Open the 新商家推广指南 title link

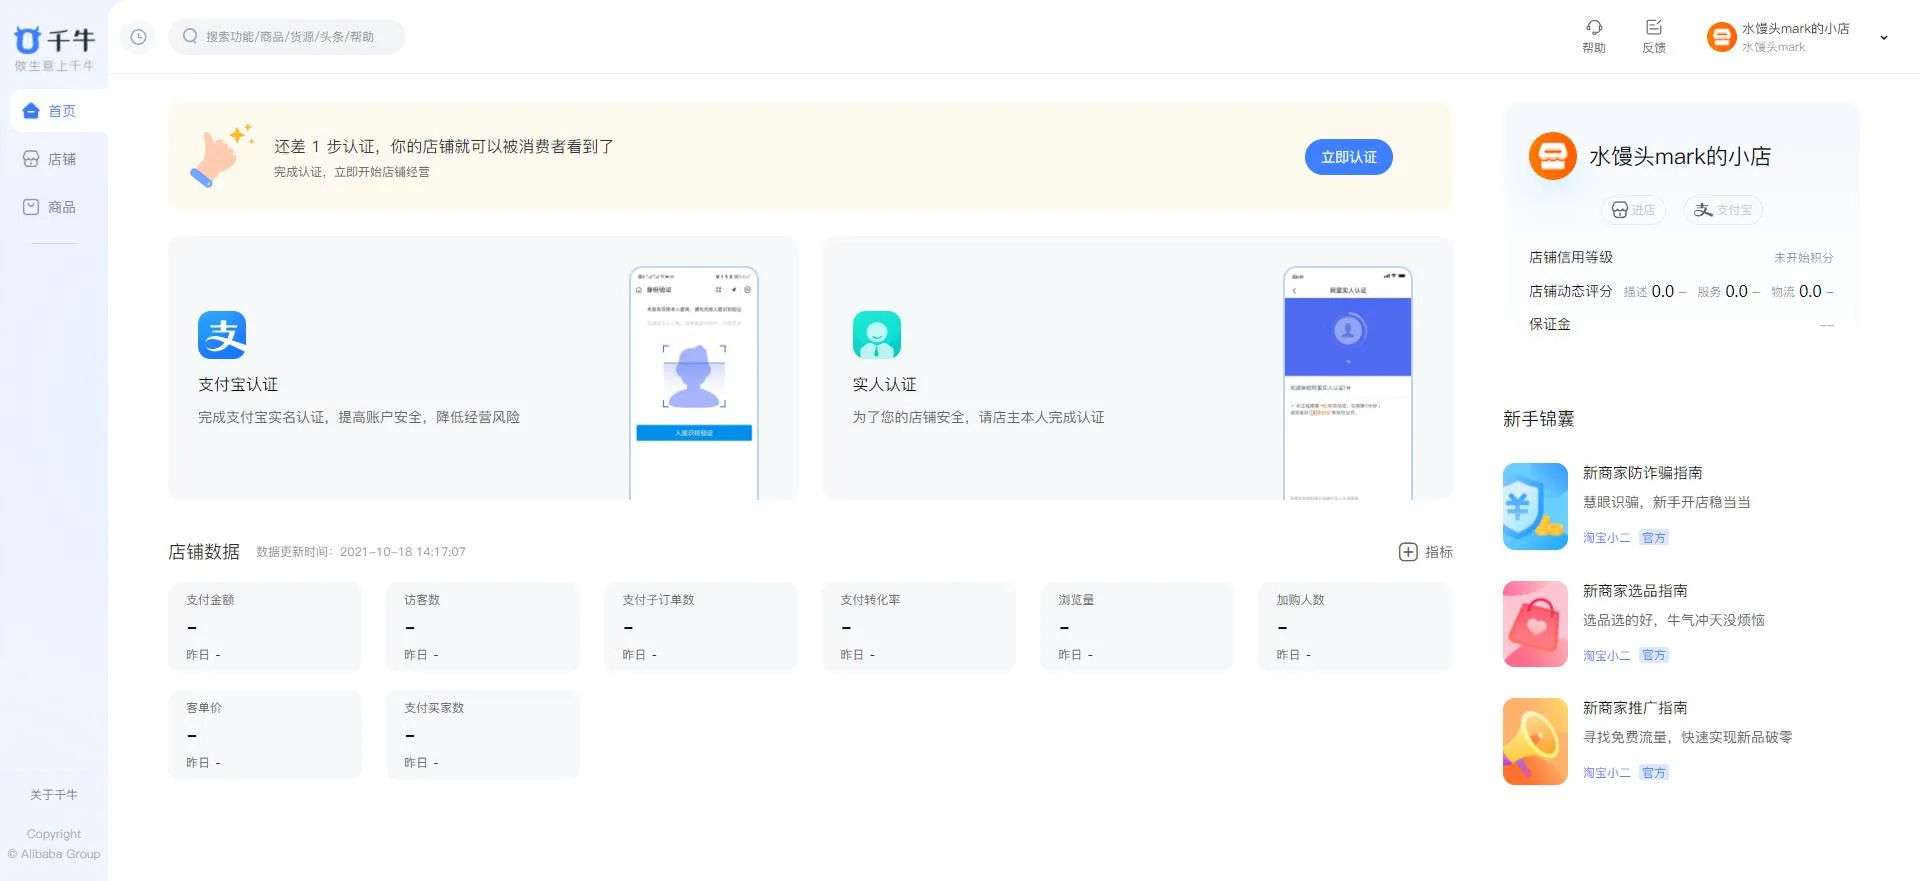point(1635,708)
